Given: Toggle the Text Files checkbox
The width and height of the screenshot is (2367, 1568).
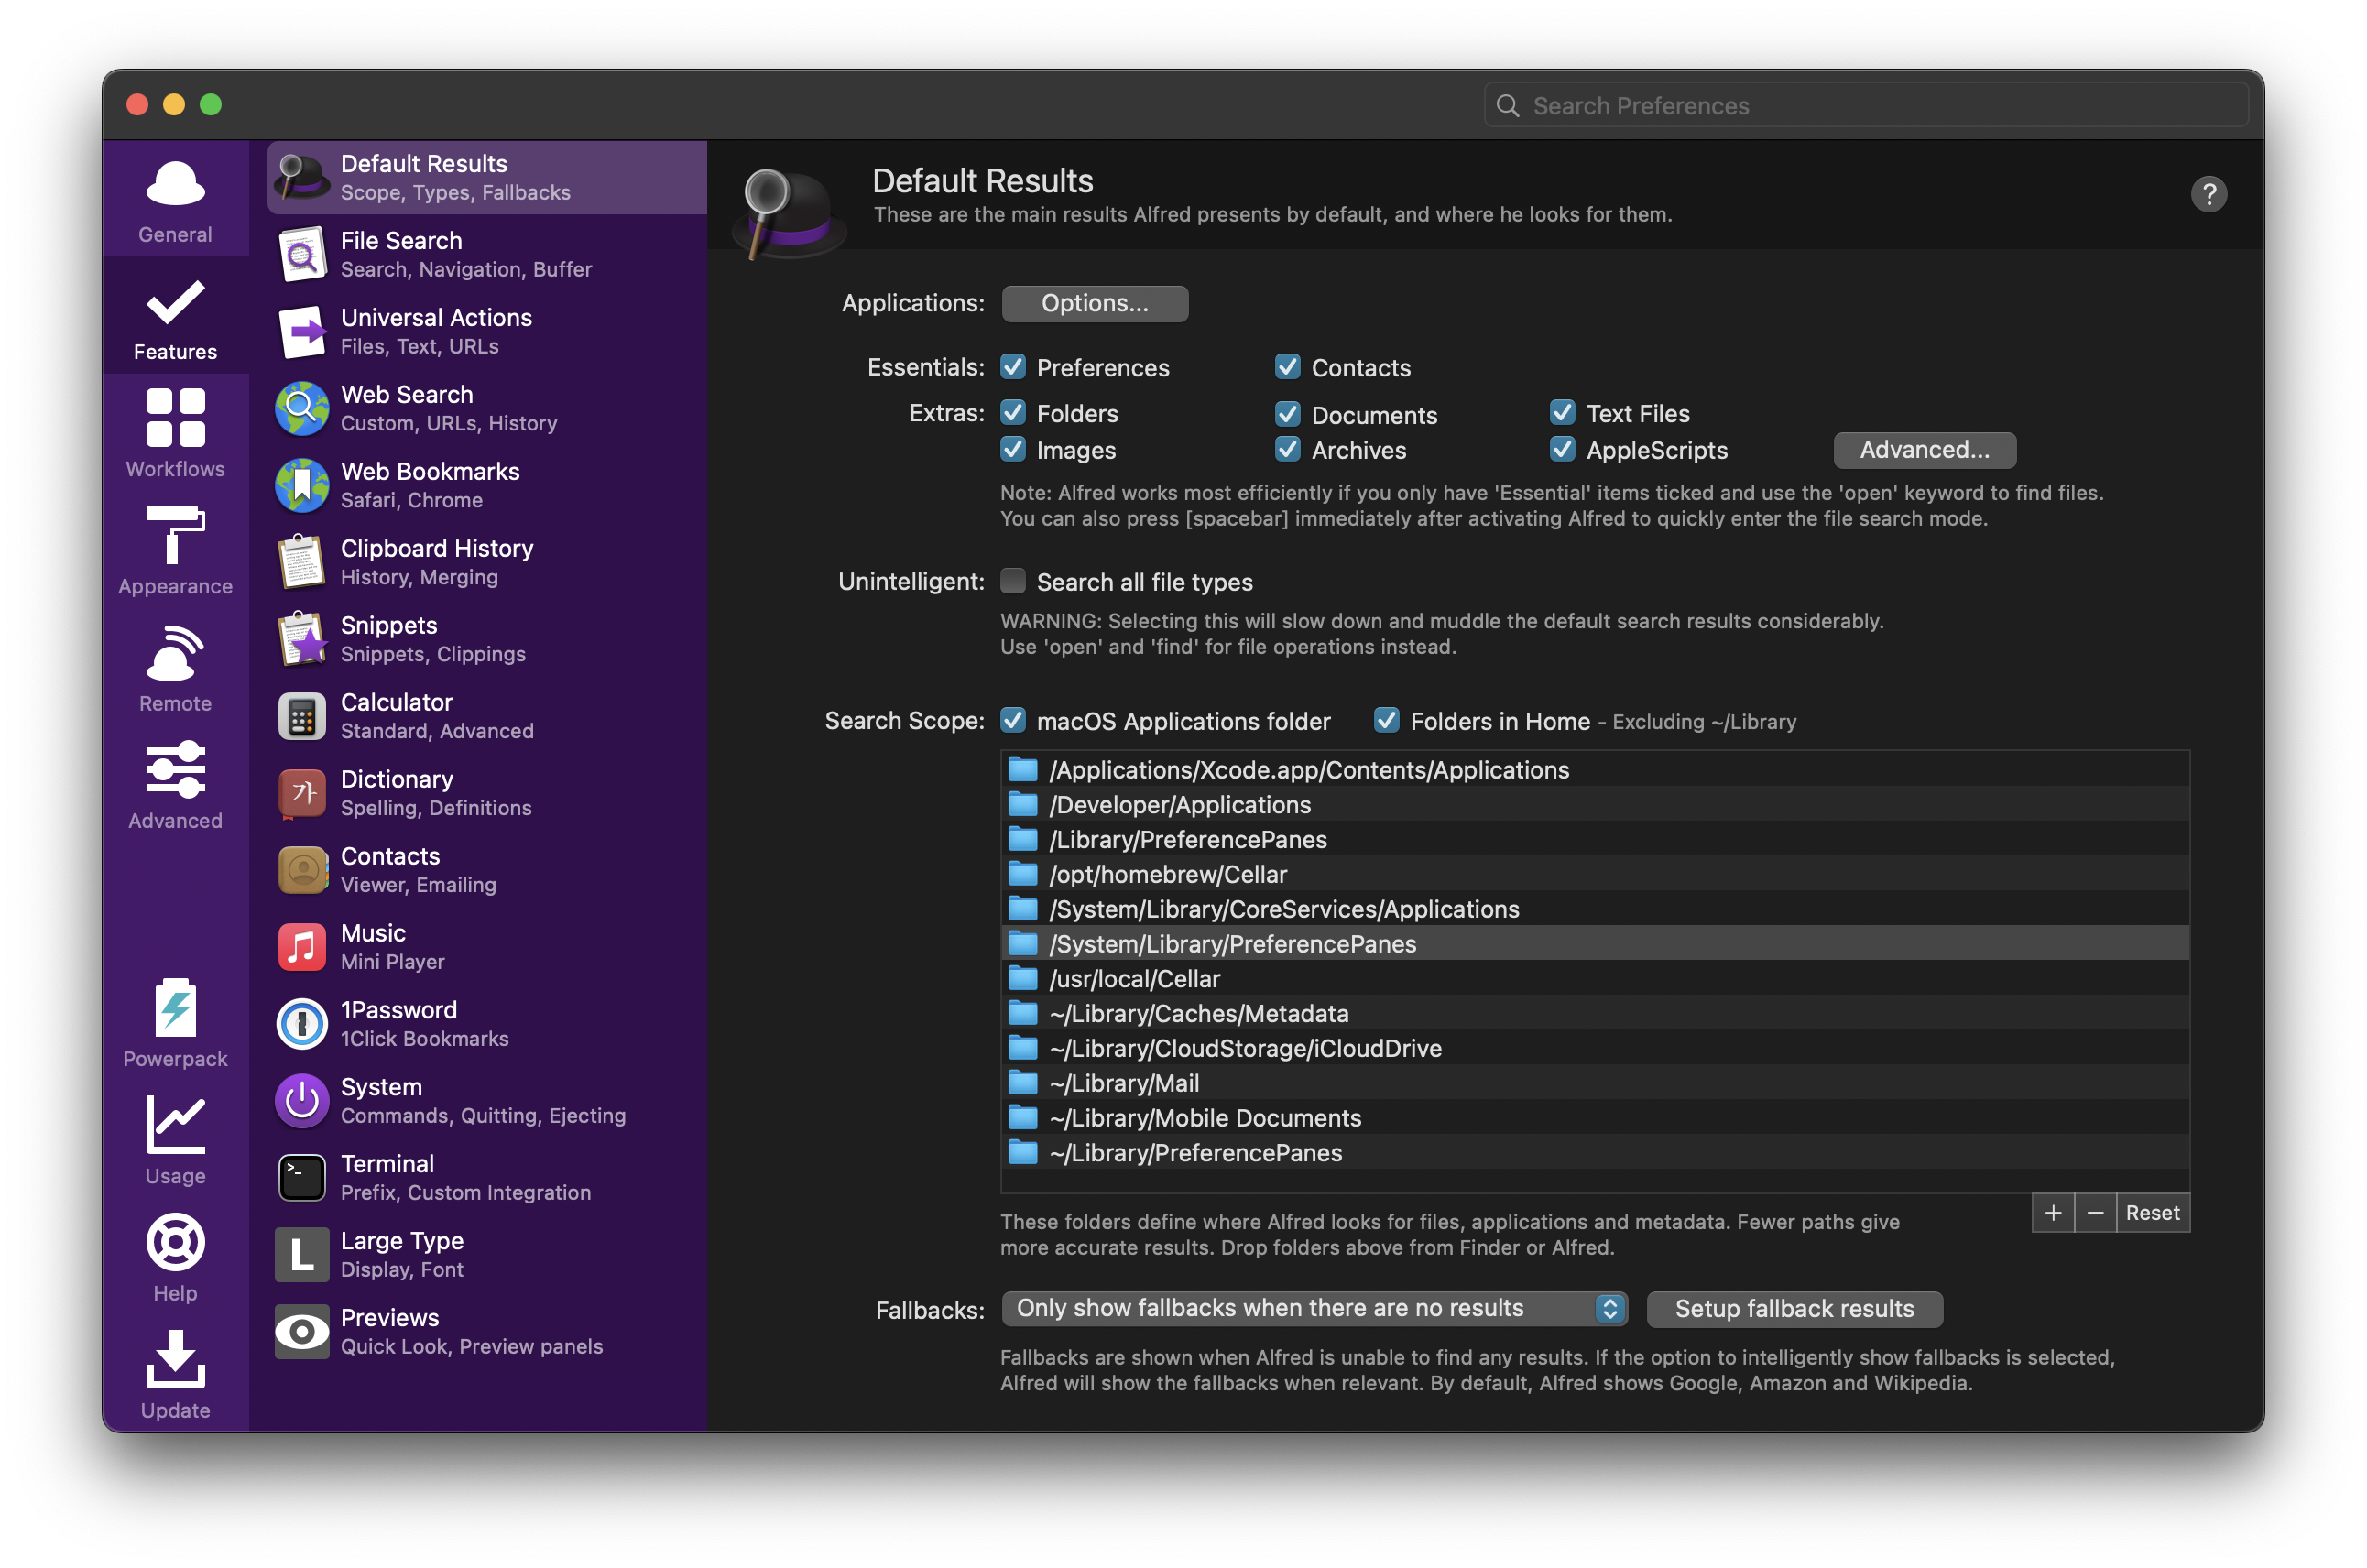Looking at the screenshot, I should pyautogui.click(x=1563, y=413).
